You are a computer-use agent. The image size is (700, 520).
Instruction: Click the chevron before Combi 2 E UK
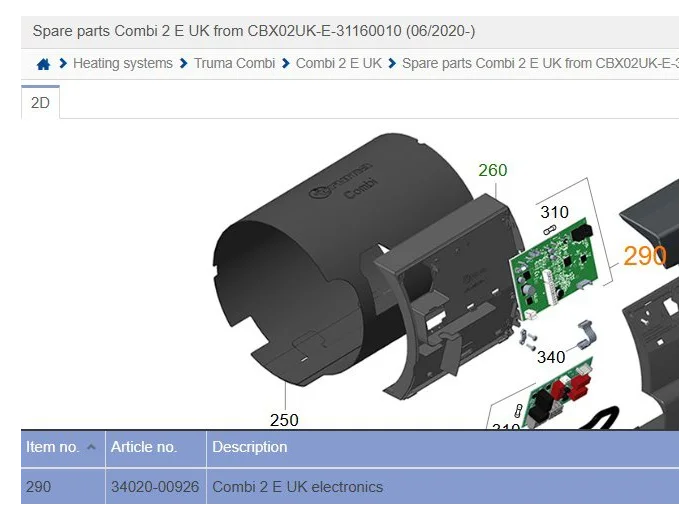(x=286, y=63)
